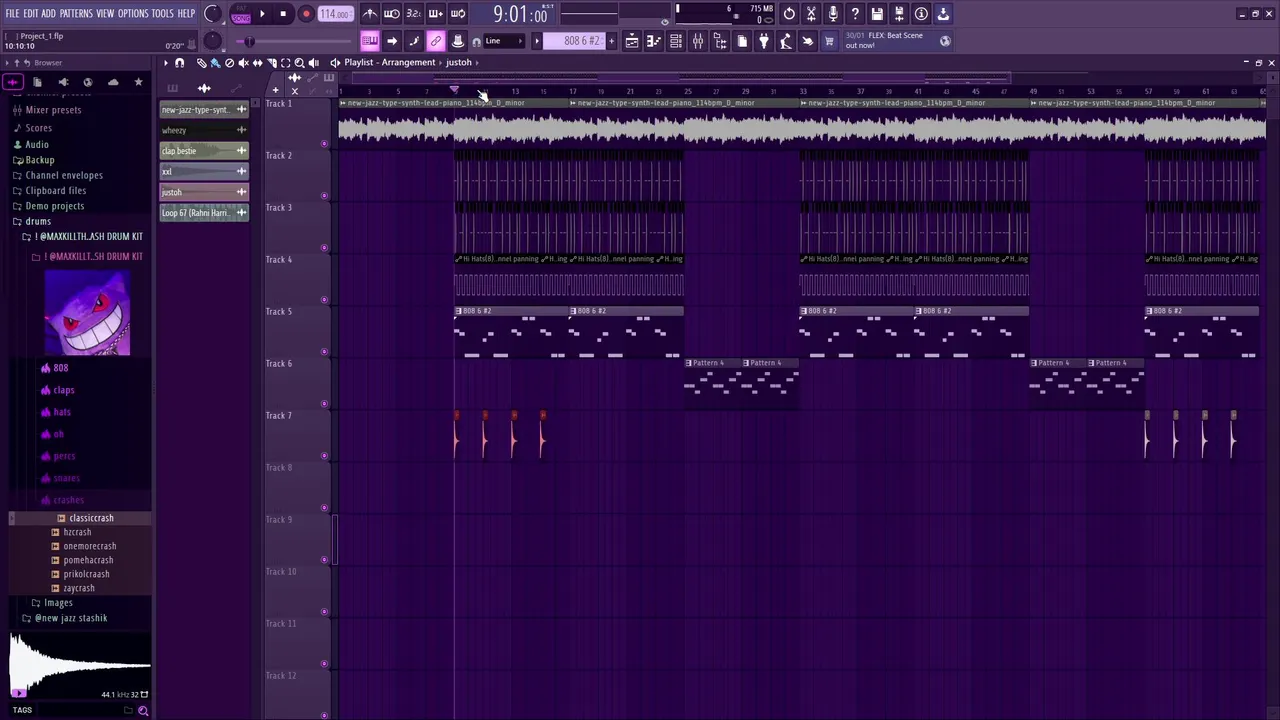Add new pattern with plus button
The height and width of the screenshot is (720, 1280).
tap(612, 41)
